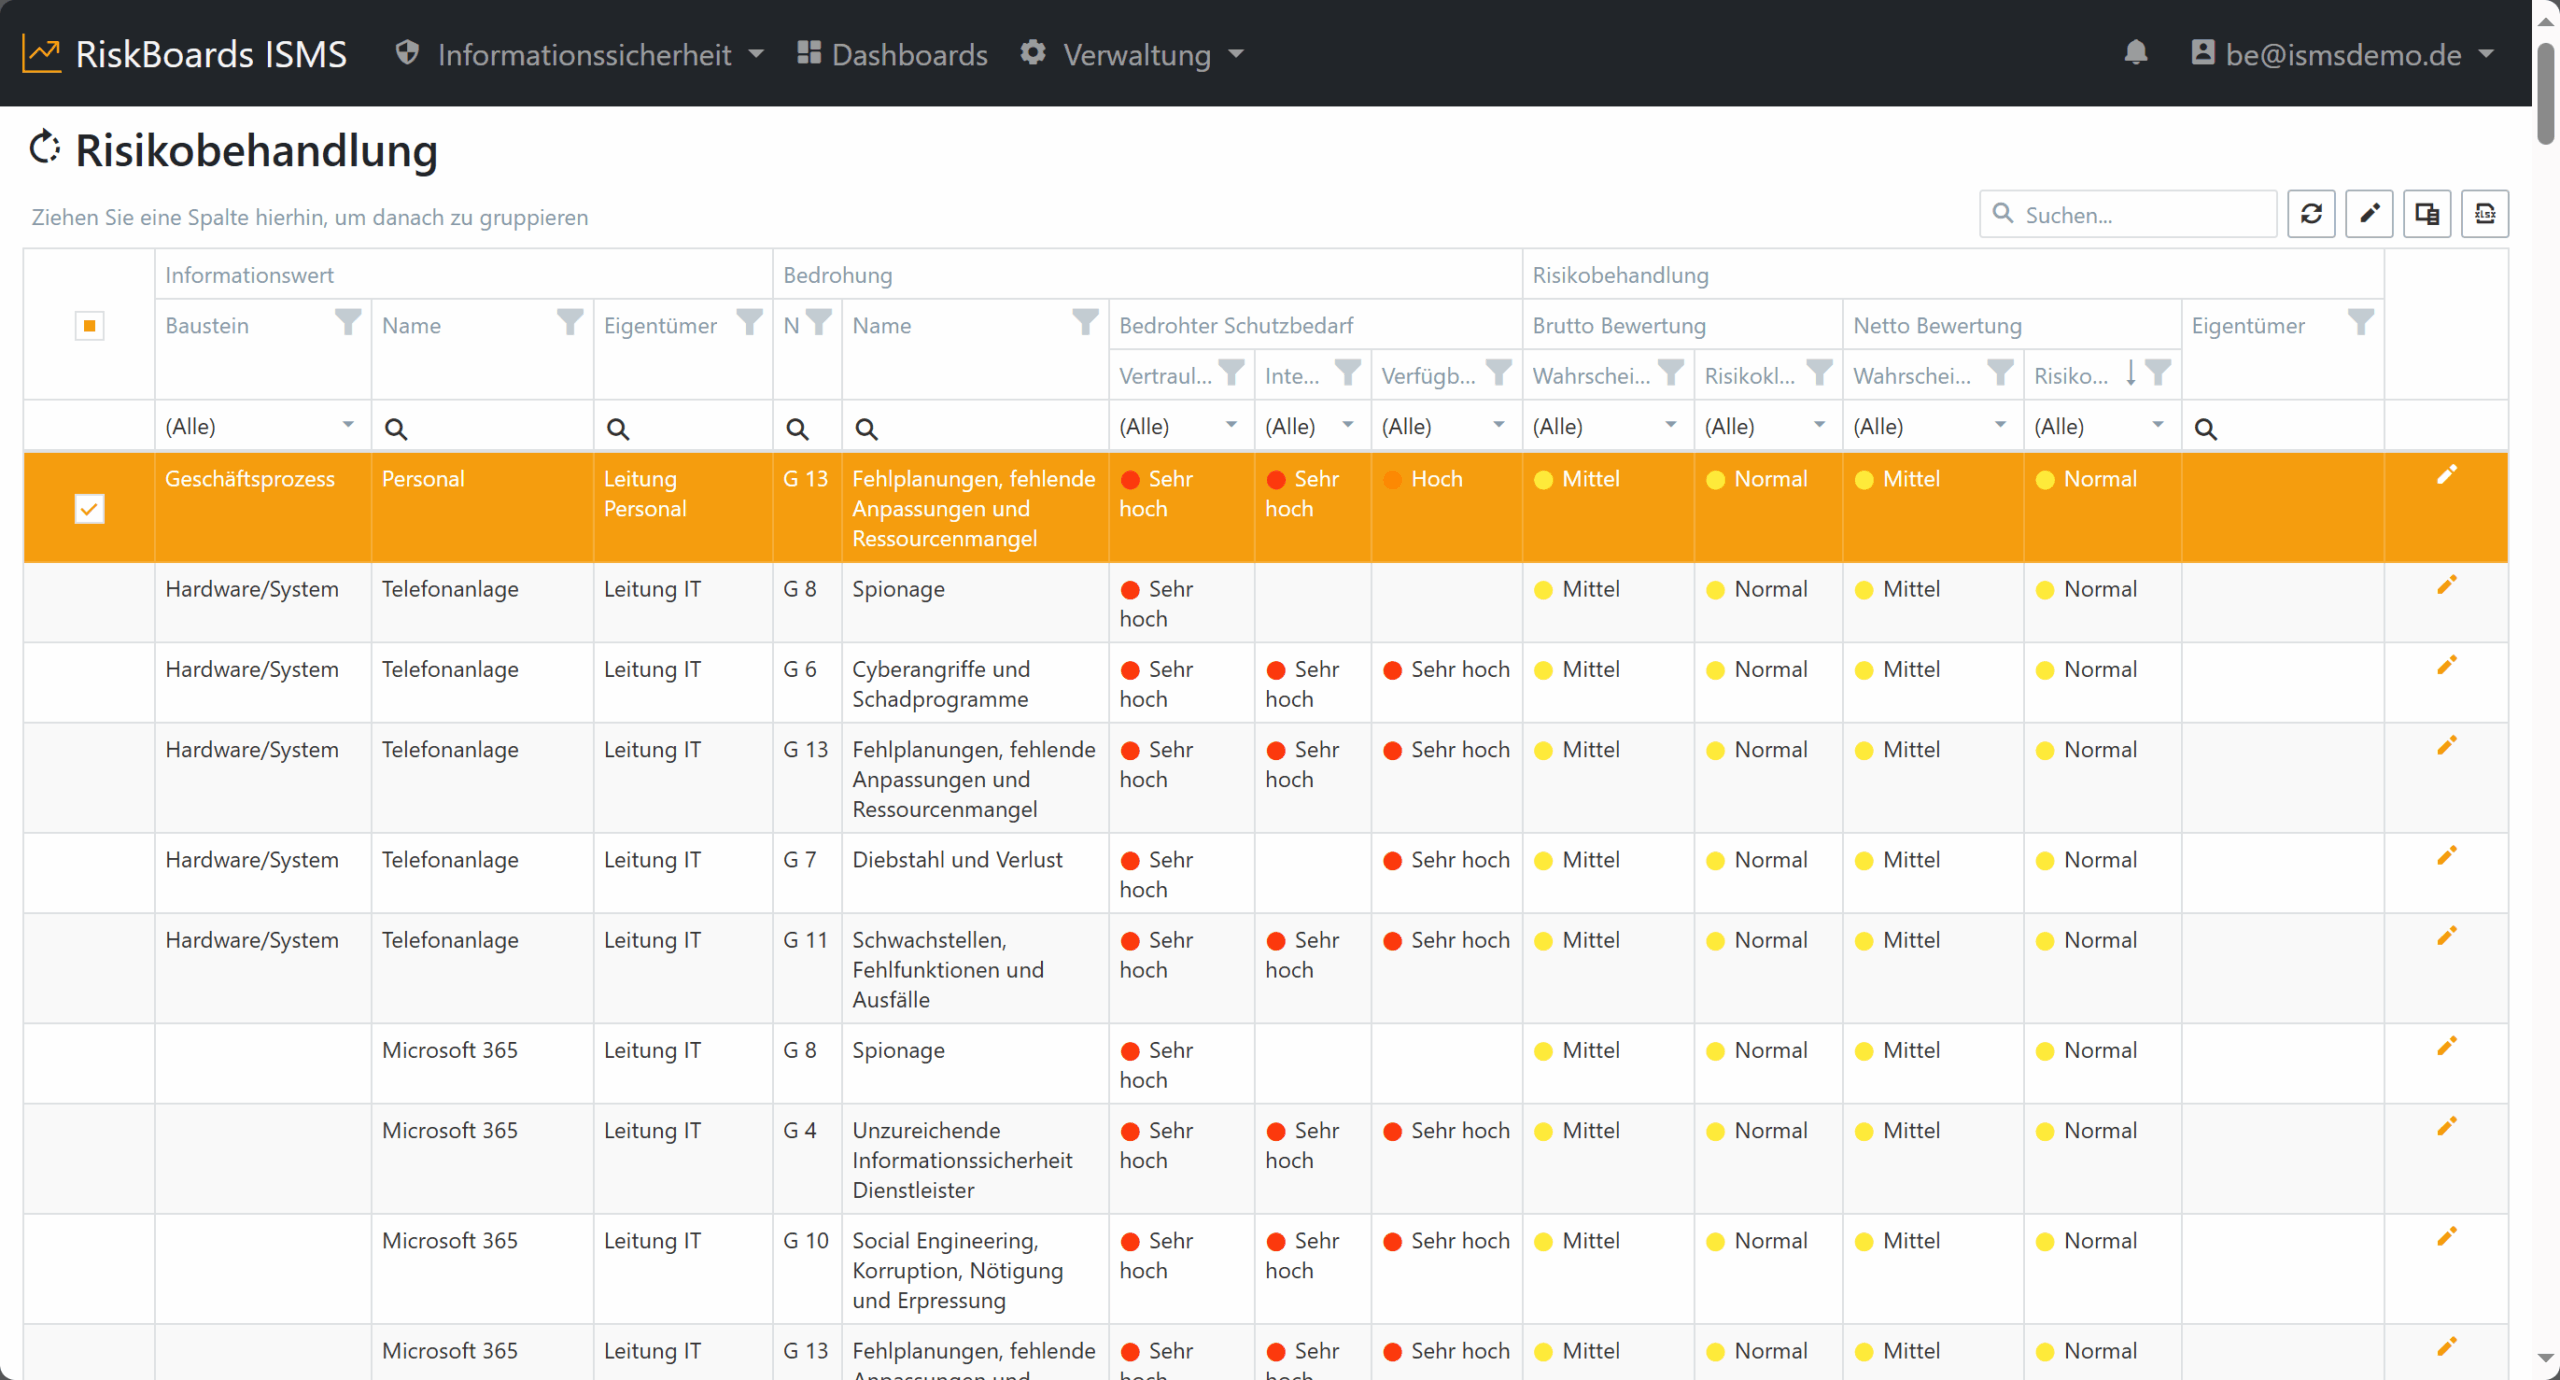Click the export icon in the grid toolbar

coord(2485,214)
